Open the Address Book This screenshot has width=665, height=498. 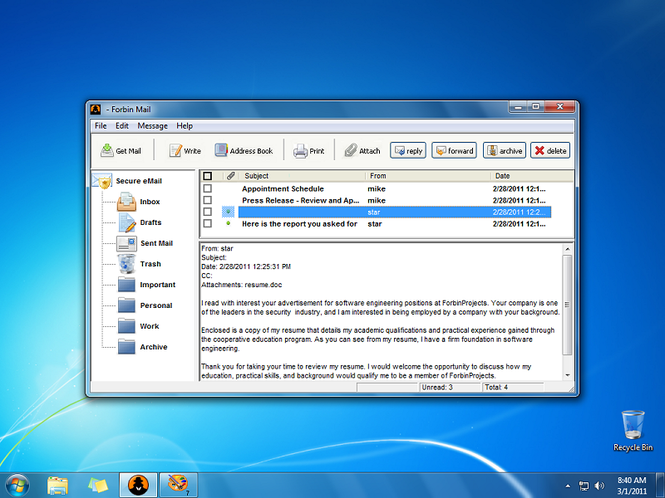pos(243,151)
